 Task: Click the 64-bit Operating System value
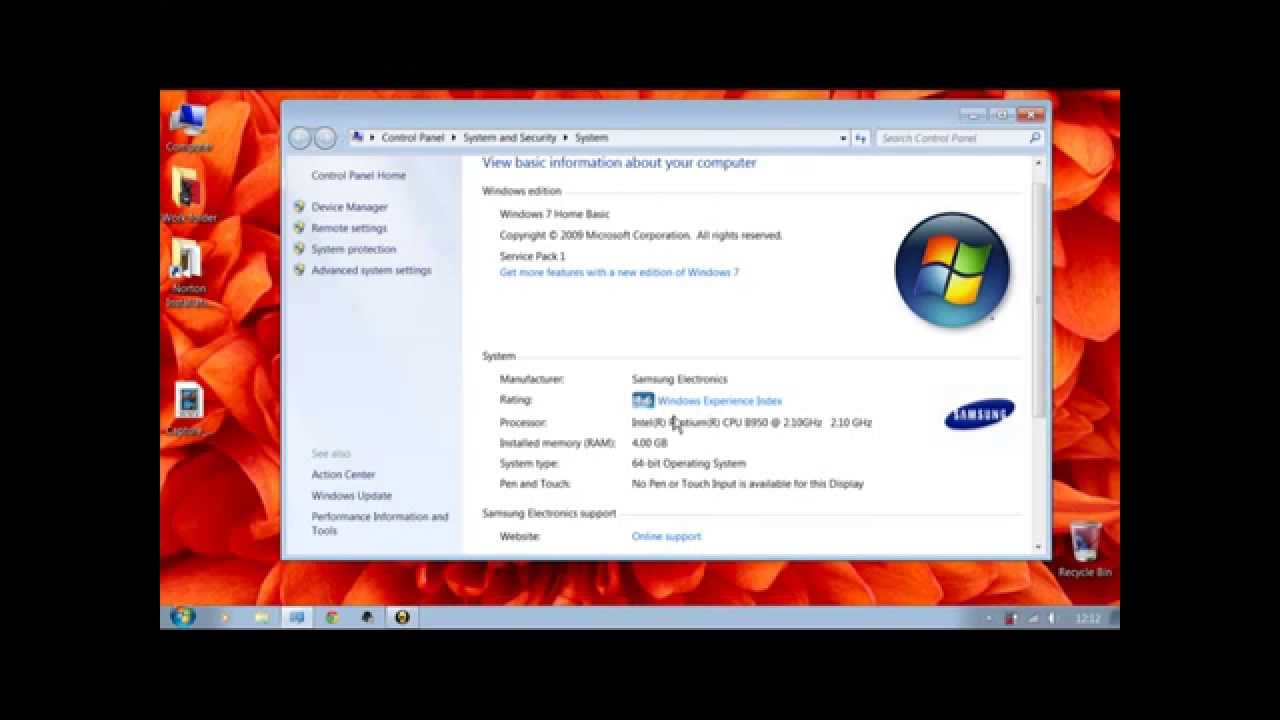pos(689,463)
